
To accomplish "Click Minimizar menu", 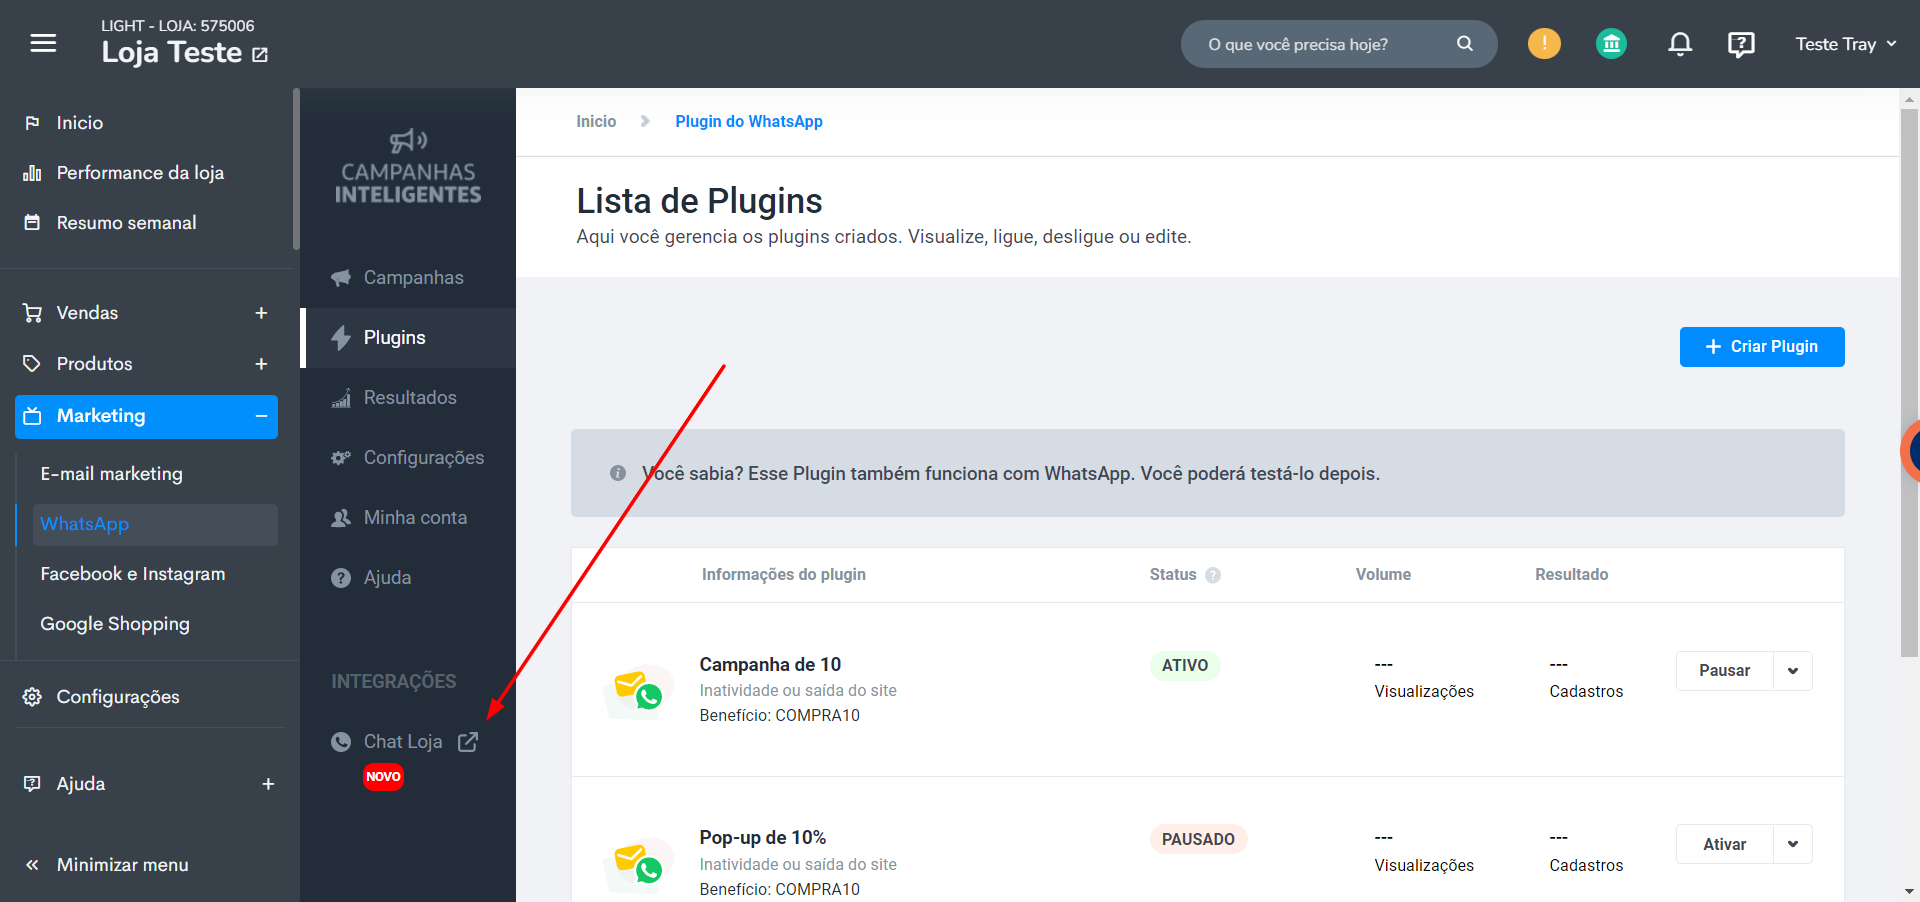I will pyautogui.click(x=122, y=865).
